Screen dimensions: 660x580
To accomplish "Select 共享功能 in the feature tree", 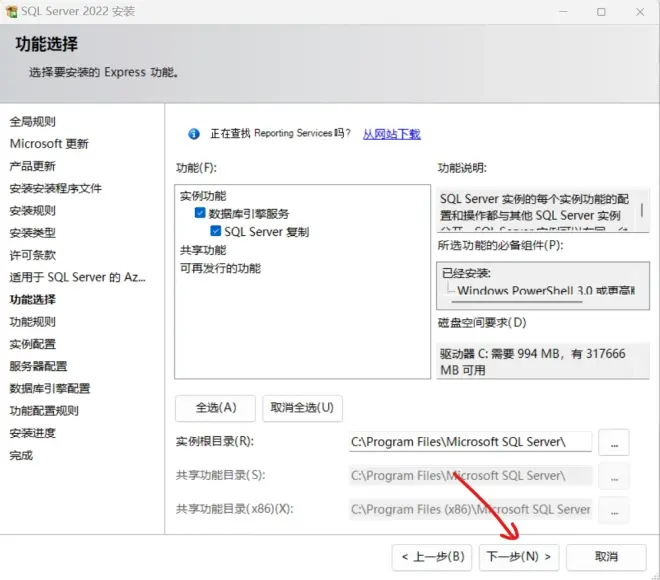I will click(203, 250).
